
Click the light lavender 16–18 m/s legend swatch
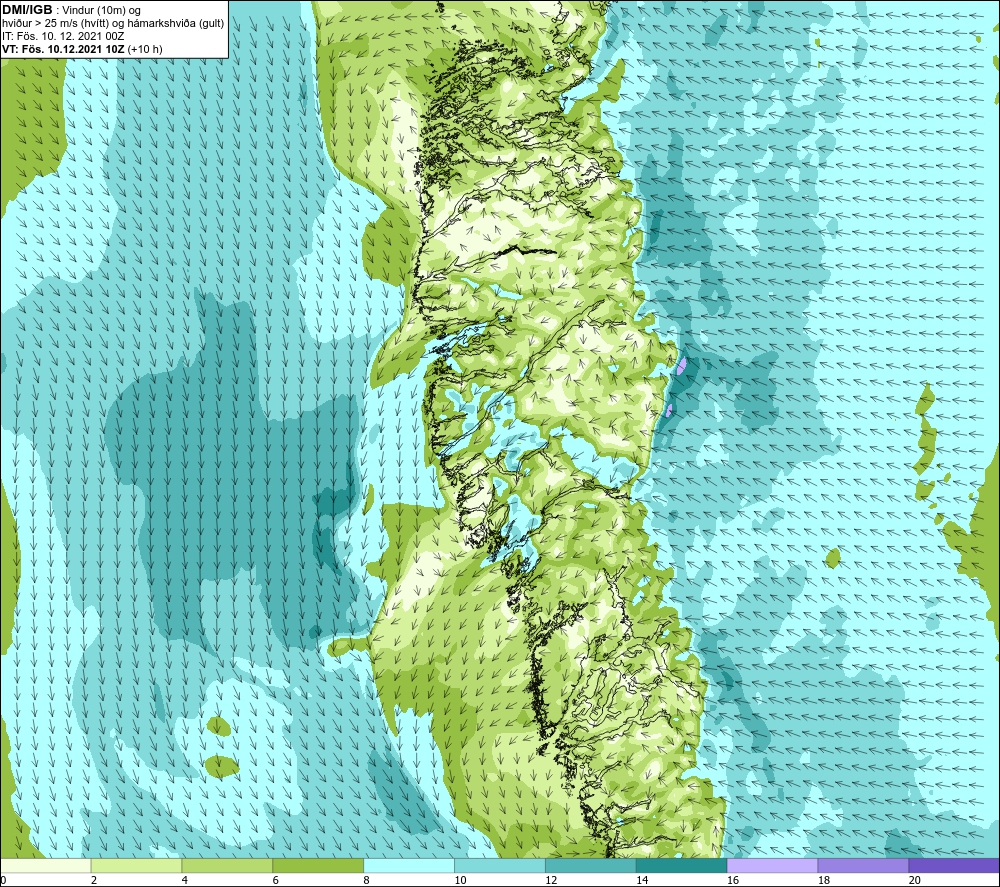point(772,865)
